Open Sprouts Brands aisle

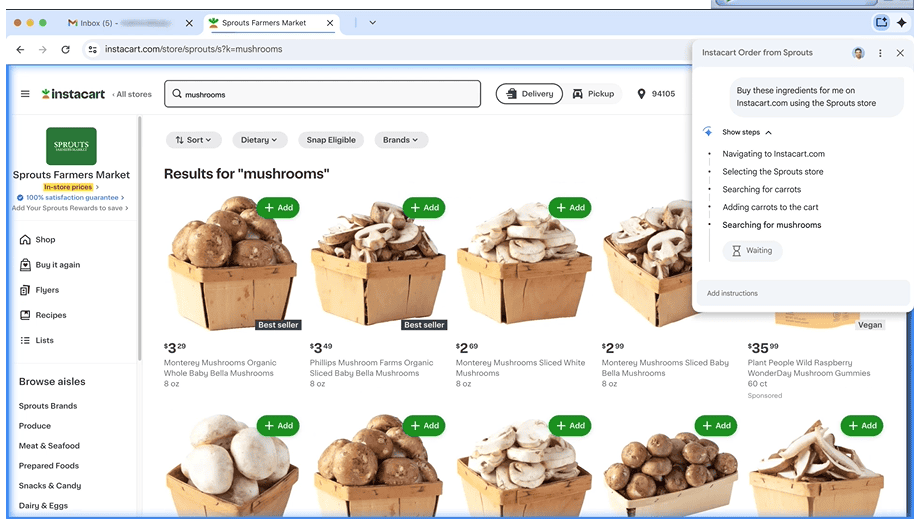click(x=48, y=406)
